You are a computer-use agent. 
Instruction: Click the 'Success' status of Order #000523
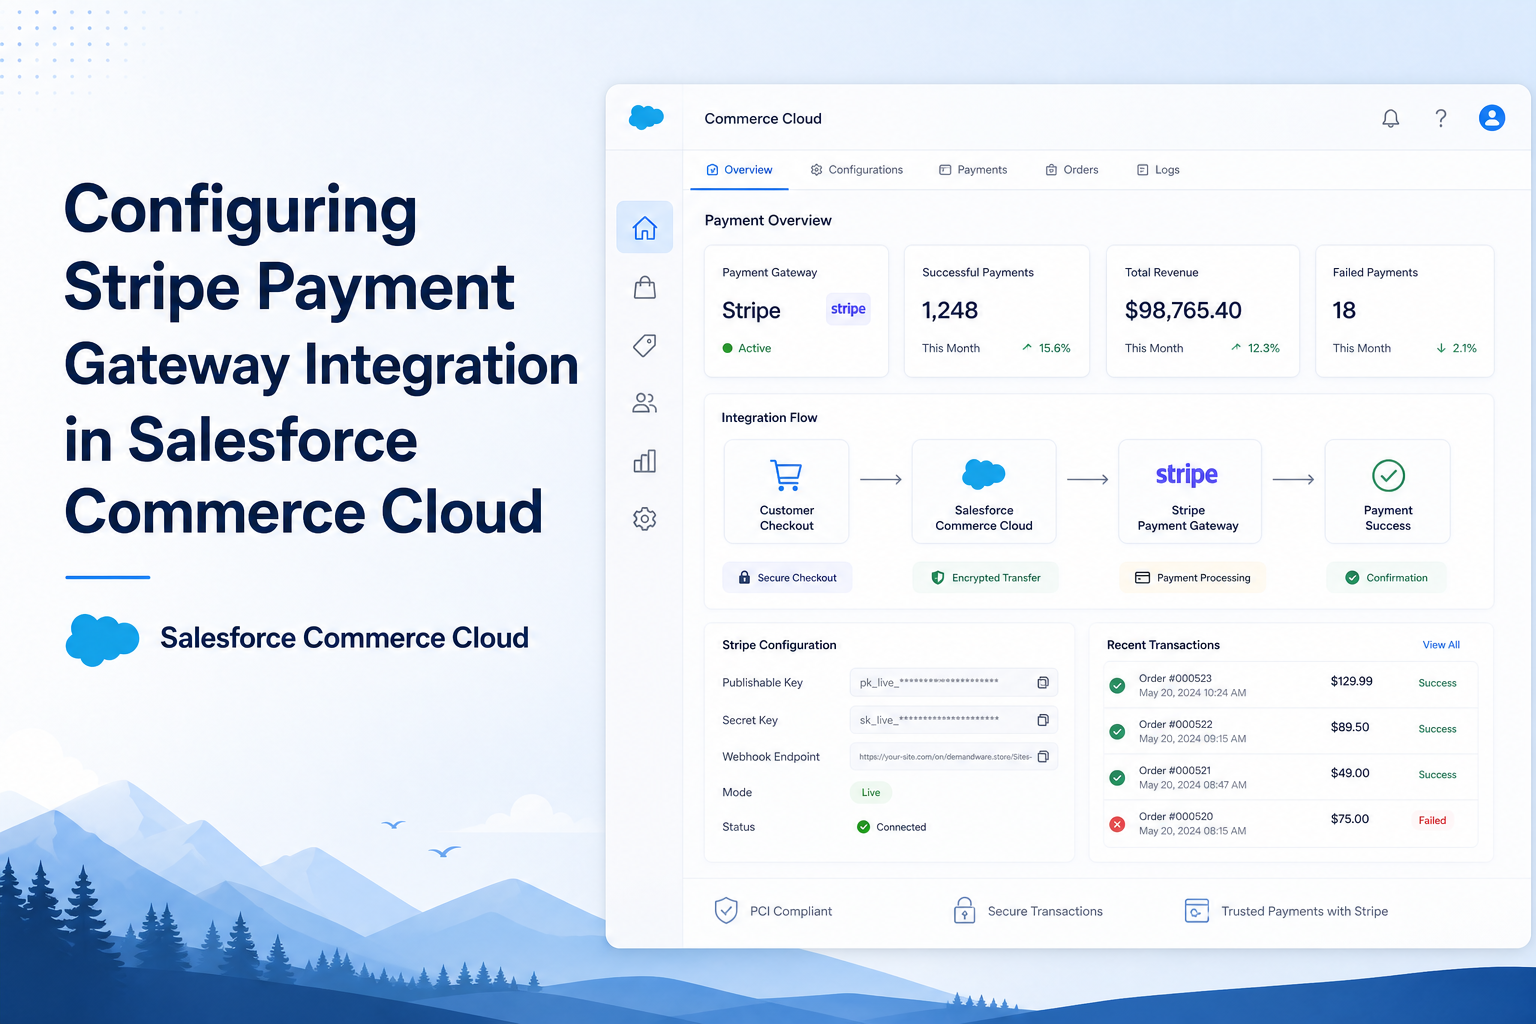click(1437, 683)
